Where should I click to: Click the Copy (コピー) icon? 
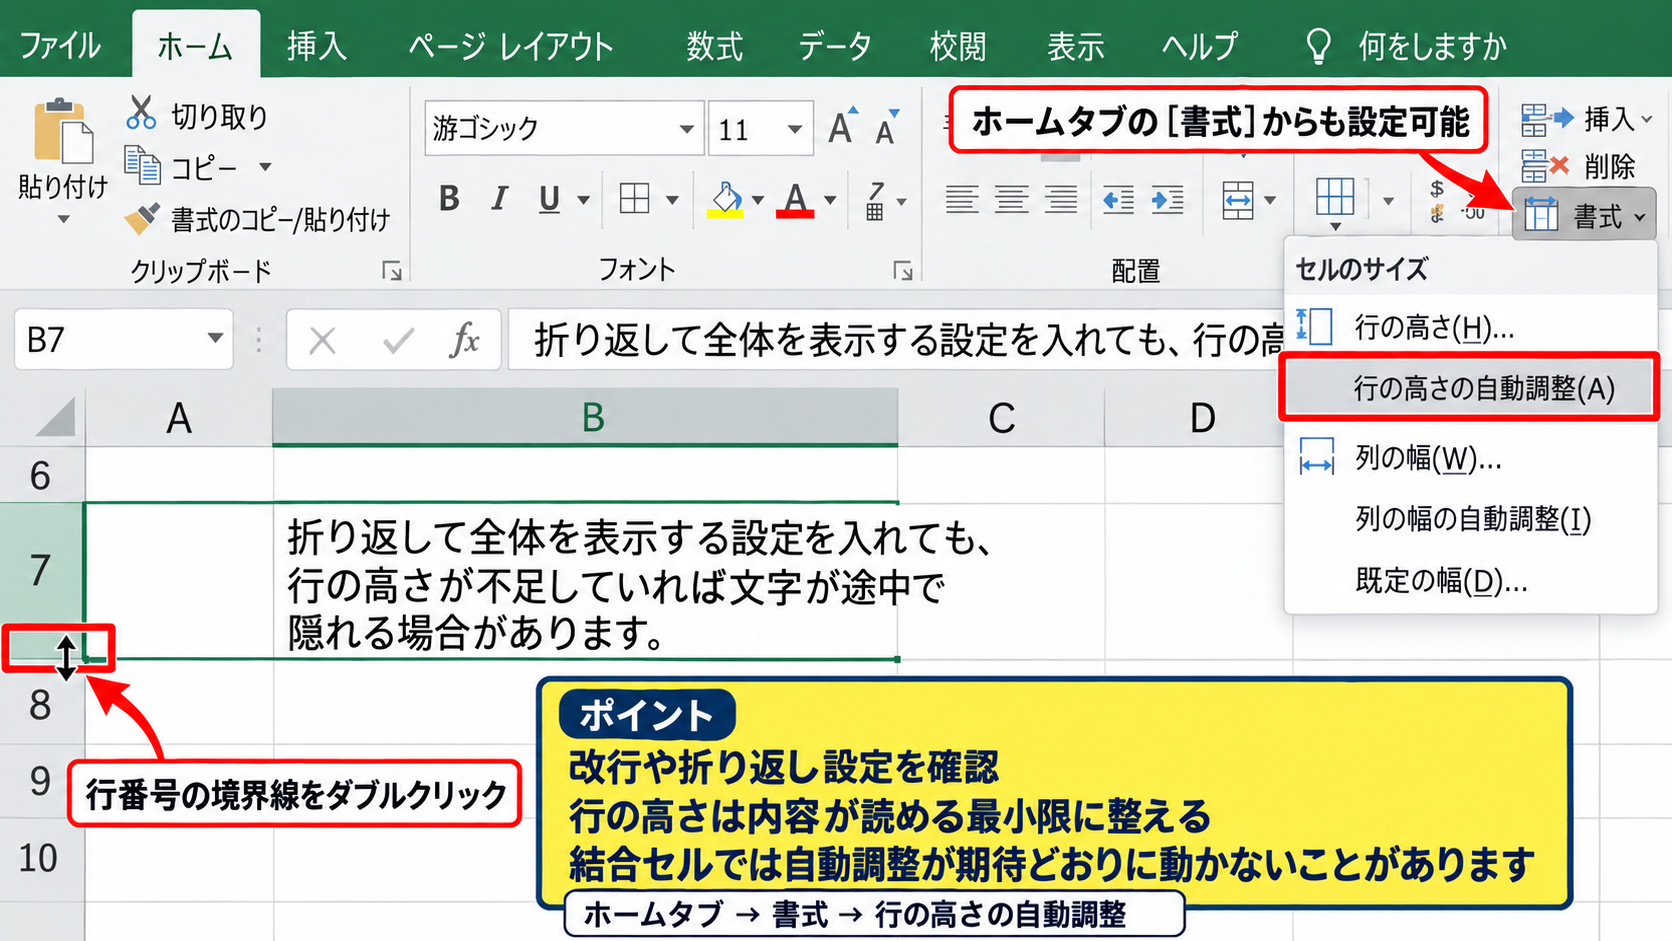coord(142,166)
